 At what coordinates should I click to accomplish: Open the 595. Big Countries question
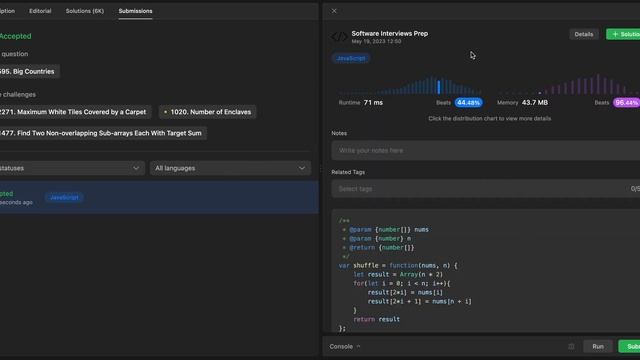[x=29, y=71]
